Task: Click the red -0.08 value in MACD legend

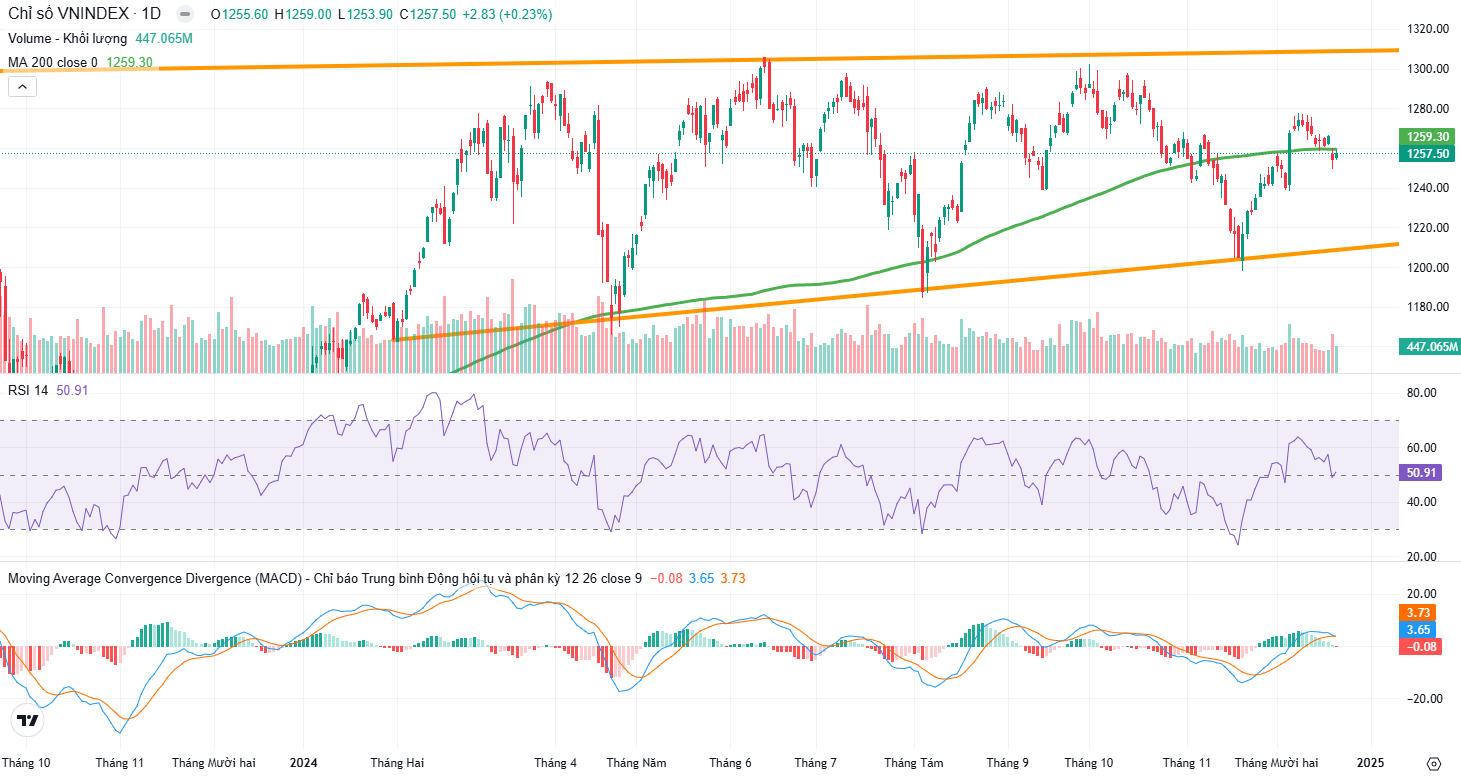Action: (666, 578)
